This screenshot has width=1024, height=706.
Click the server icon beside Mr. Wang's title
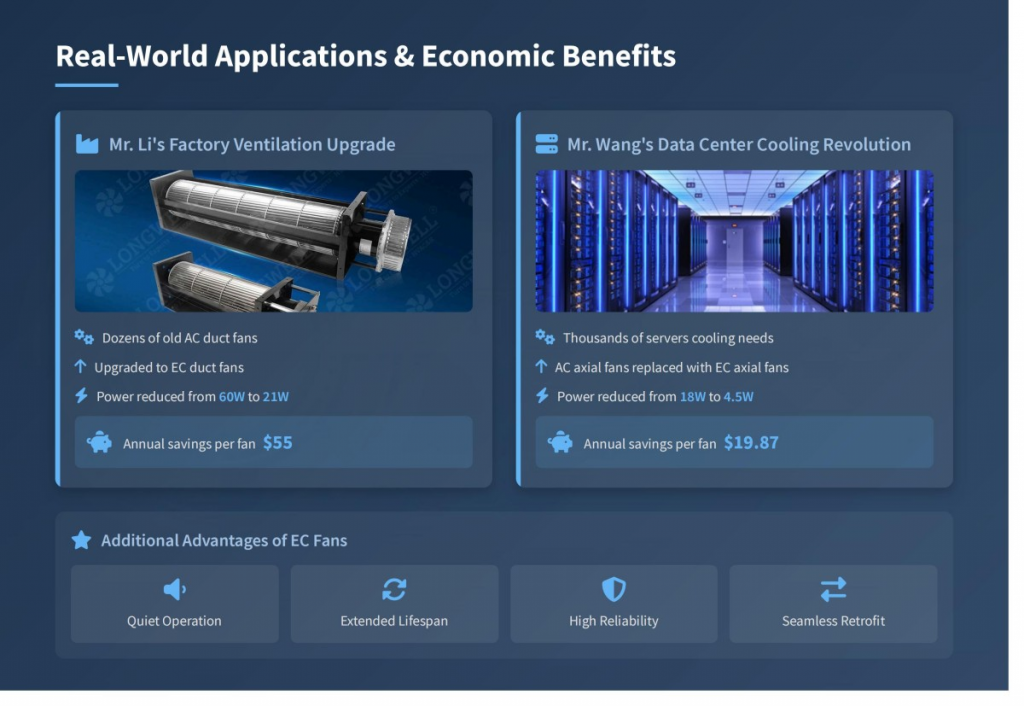click(x=546, y=144)
